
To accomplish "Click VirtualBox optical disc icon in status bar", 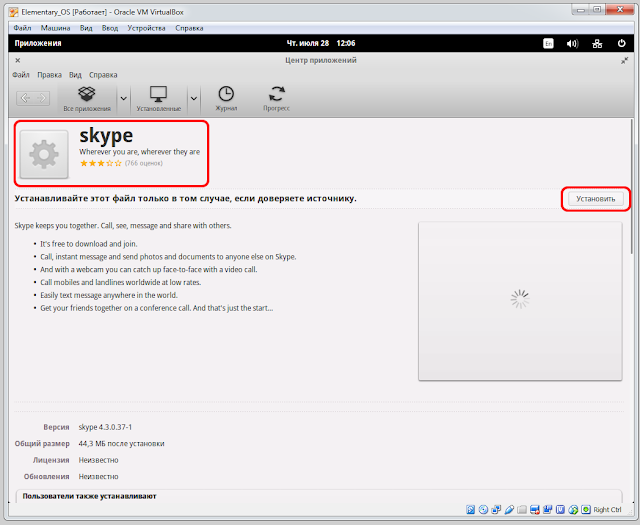I will [x=483, y=509].
